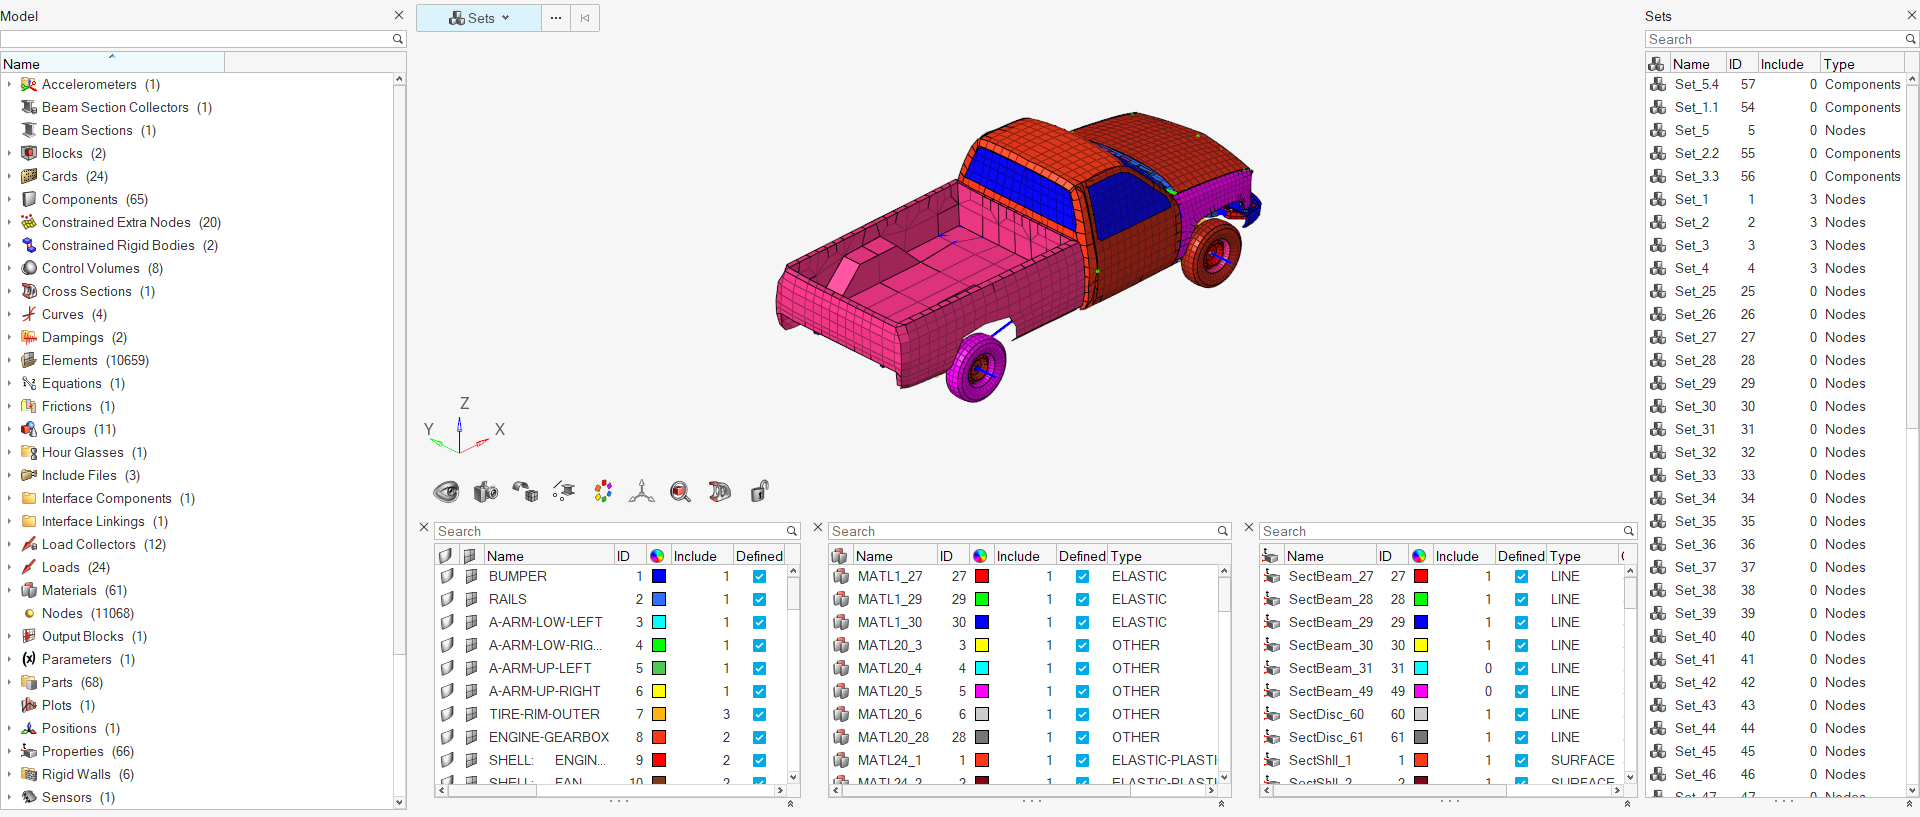1920x817 pixels.
Task: Open the Sets entity selector dropdown
Action: pos(479,18)
